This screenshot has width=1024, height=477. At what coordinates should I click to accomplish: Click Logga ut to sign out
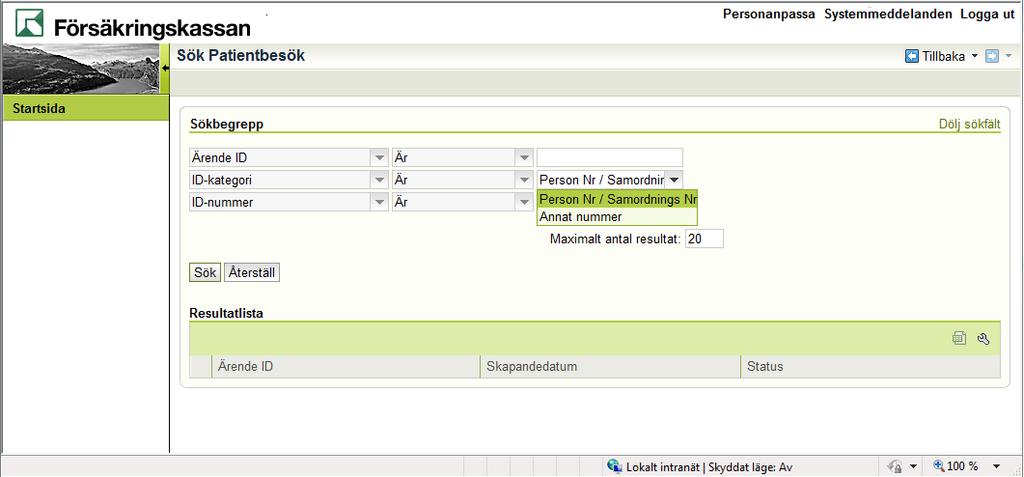click(x=987, y=14)
